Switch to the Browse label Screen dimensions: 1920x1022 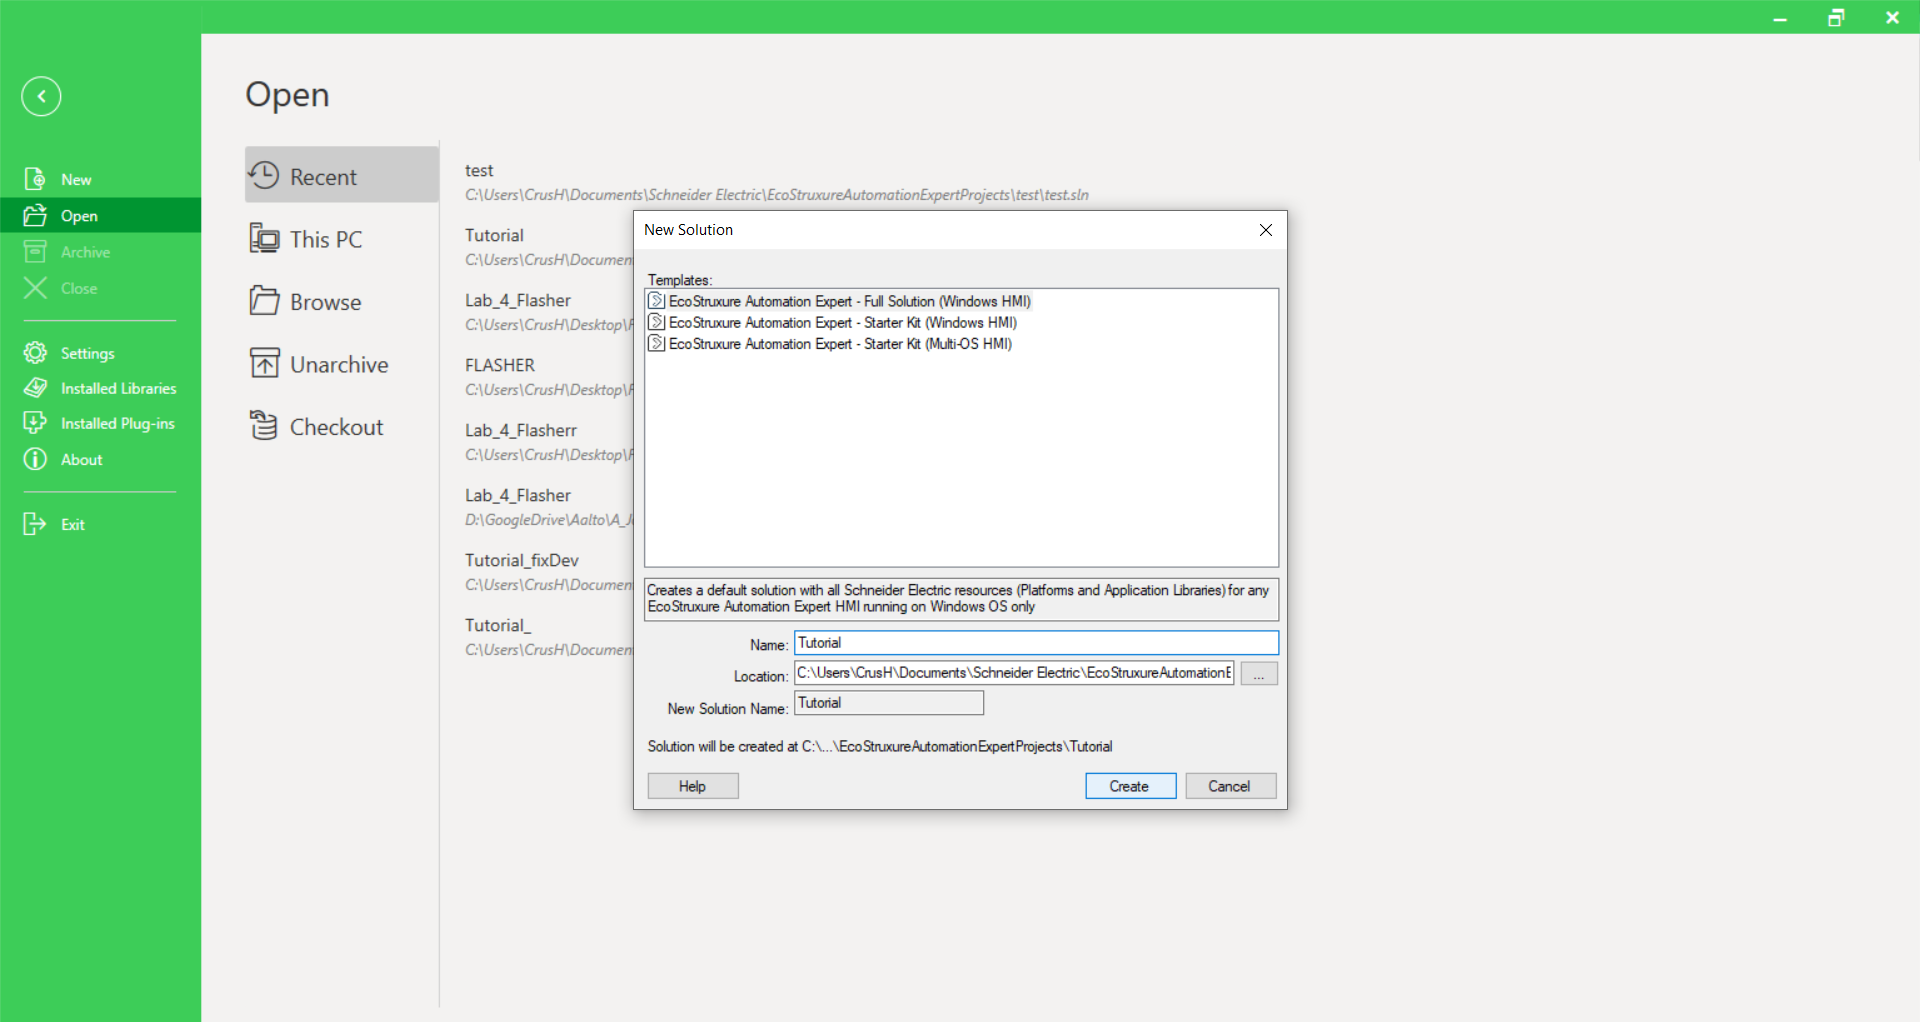click(x=326, y=302)
